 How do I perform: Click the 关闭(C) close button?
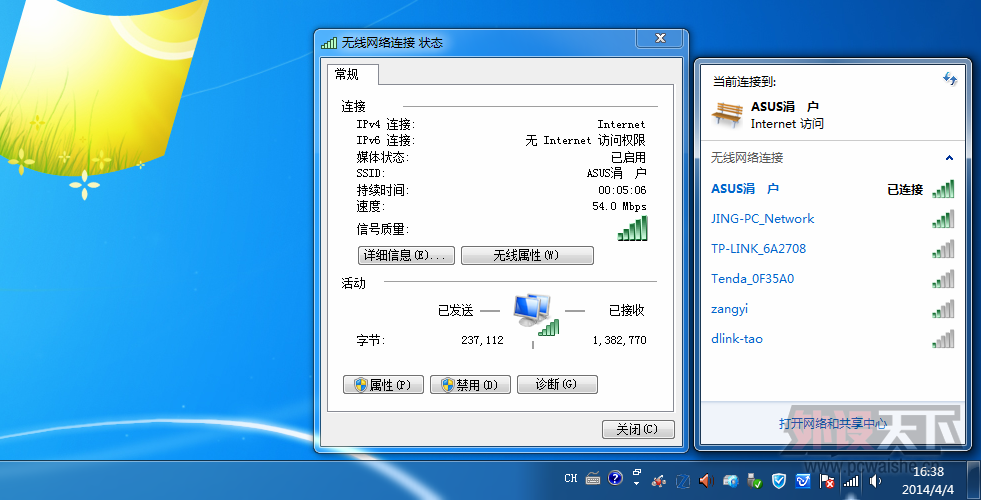point(638,429)
